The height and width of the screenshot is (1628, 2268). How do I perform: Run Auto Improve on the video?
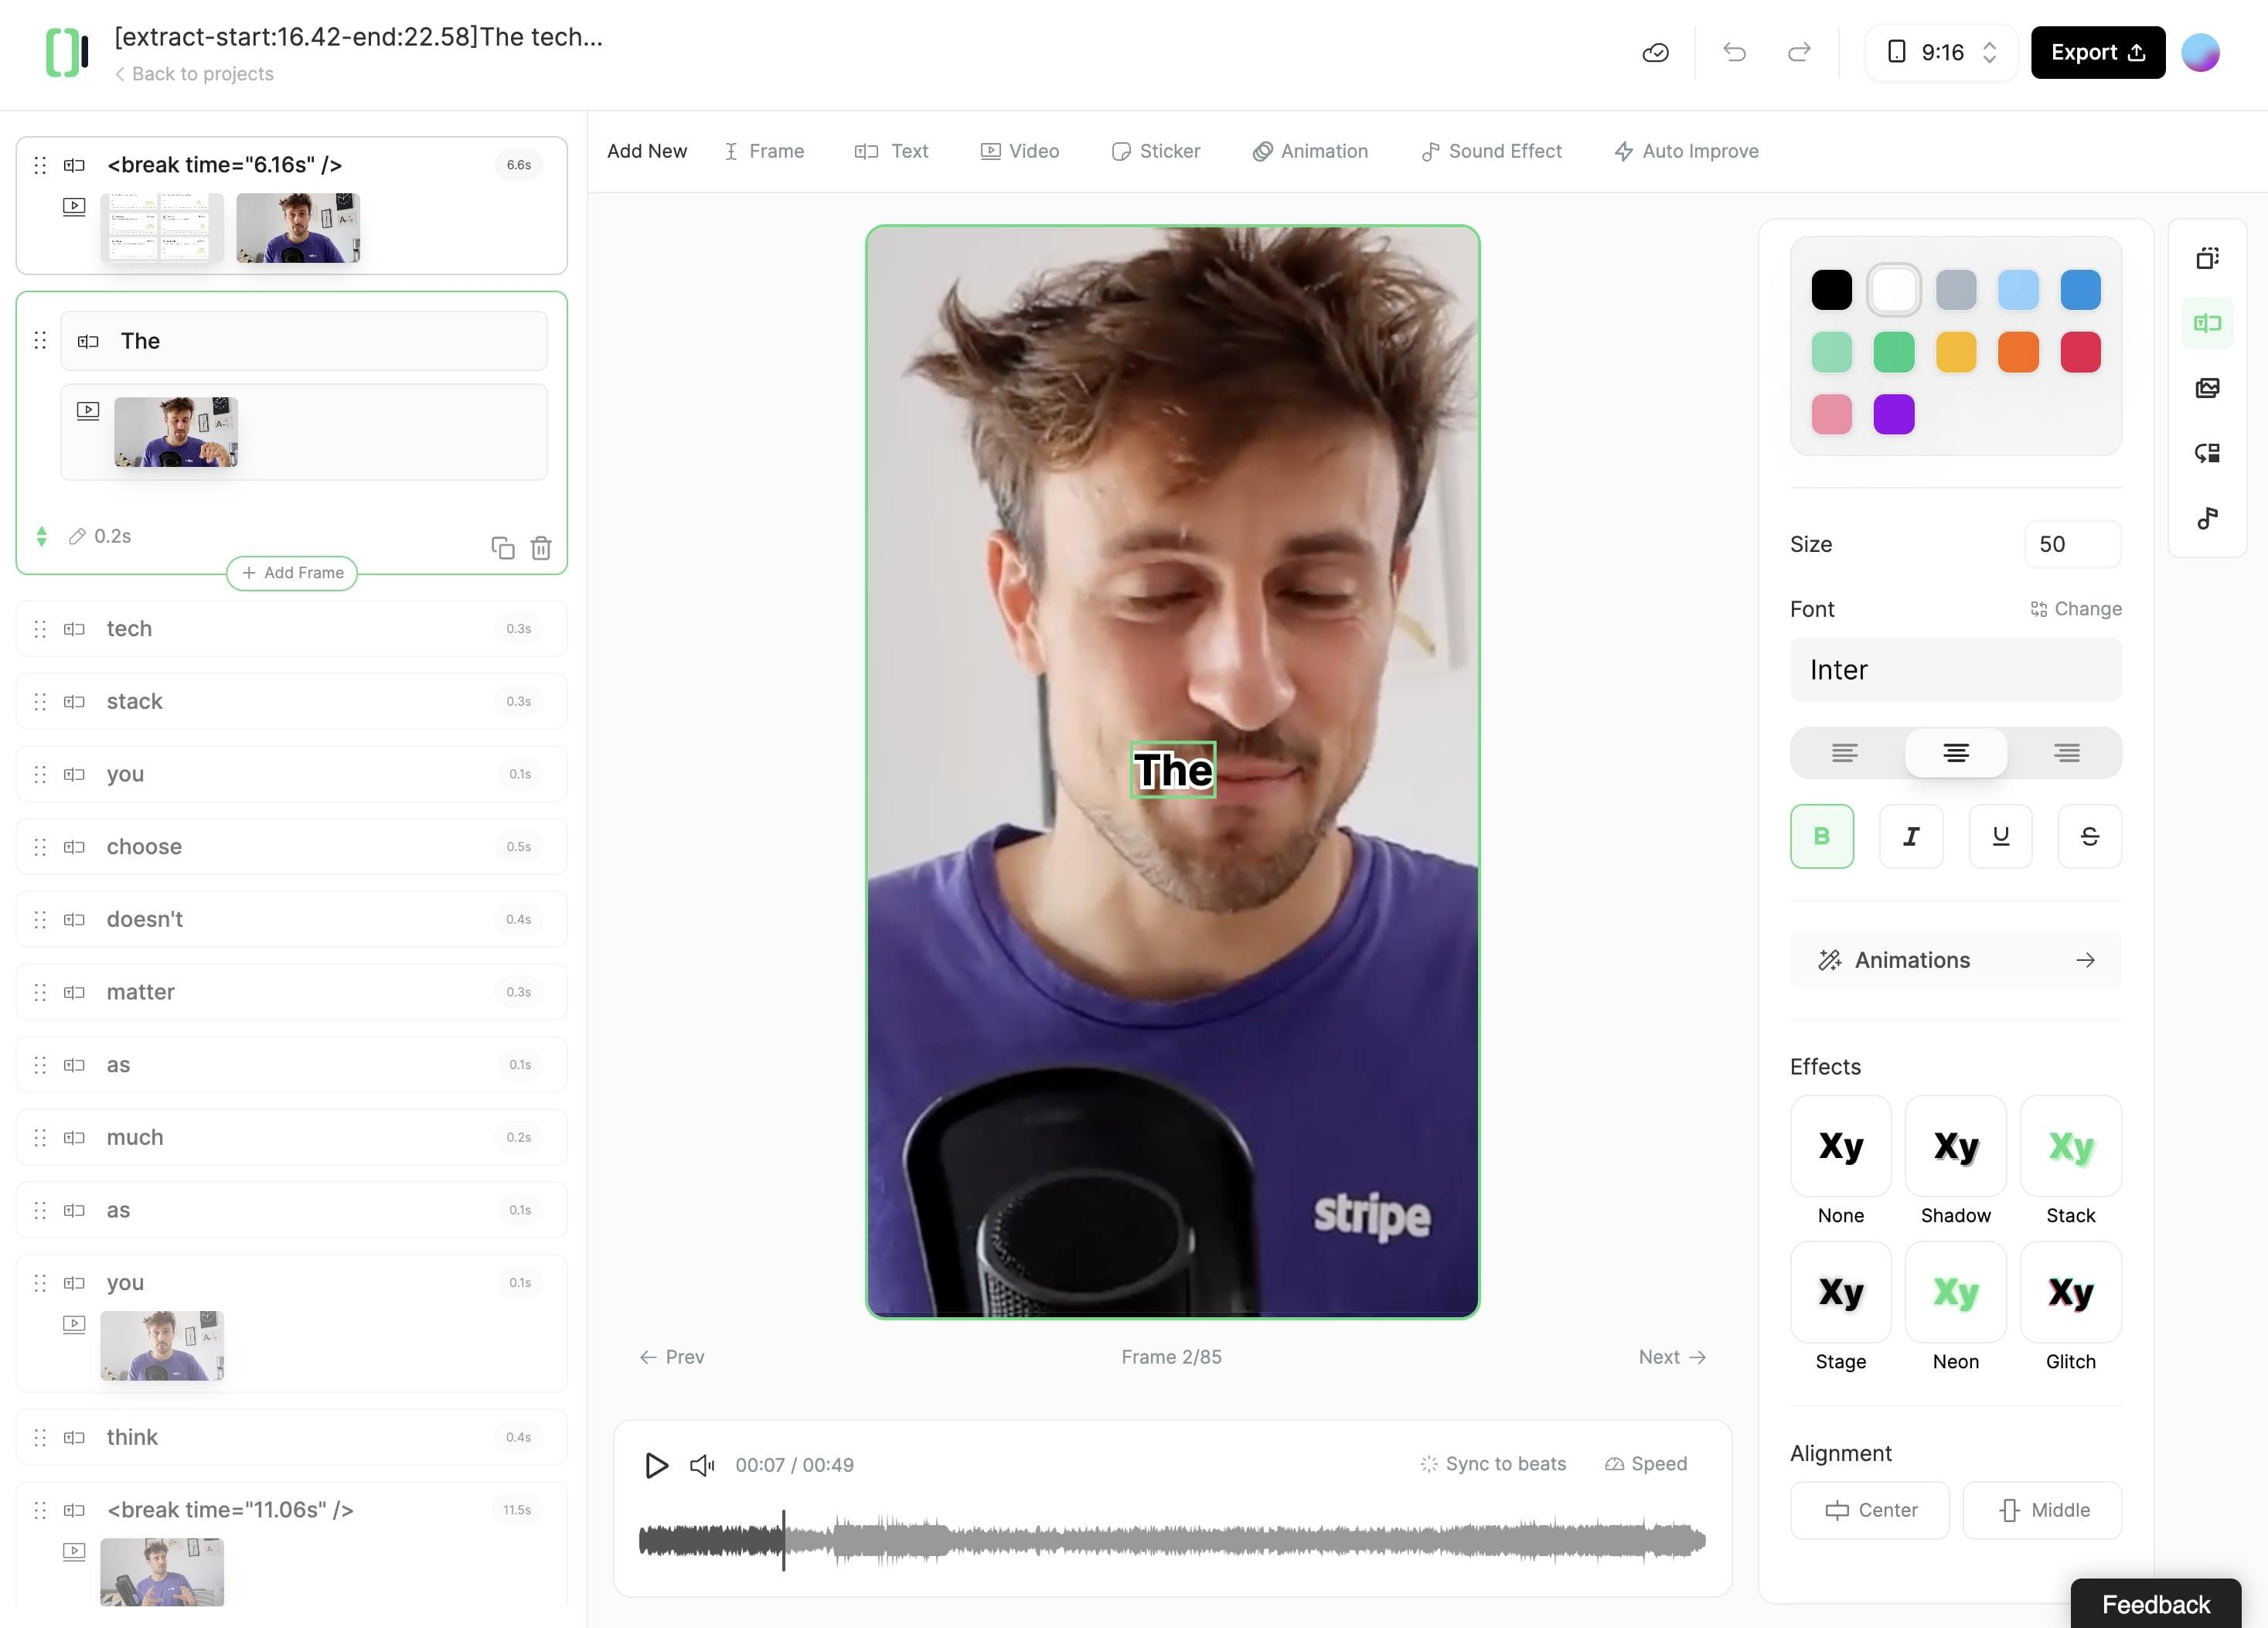pyautogui.click(x=1686, y=151)
